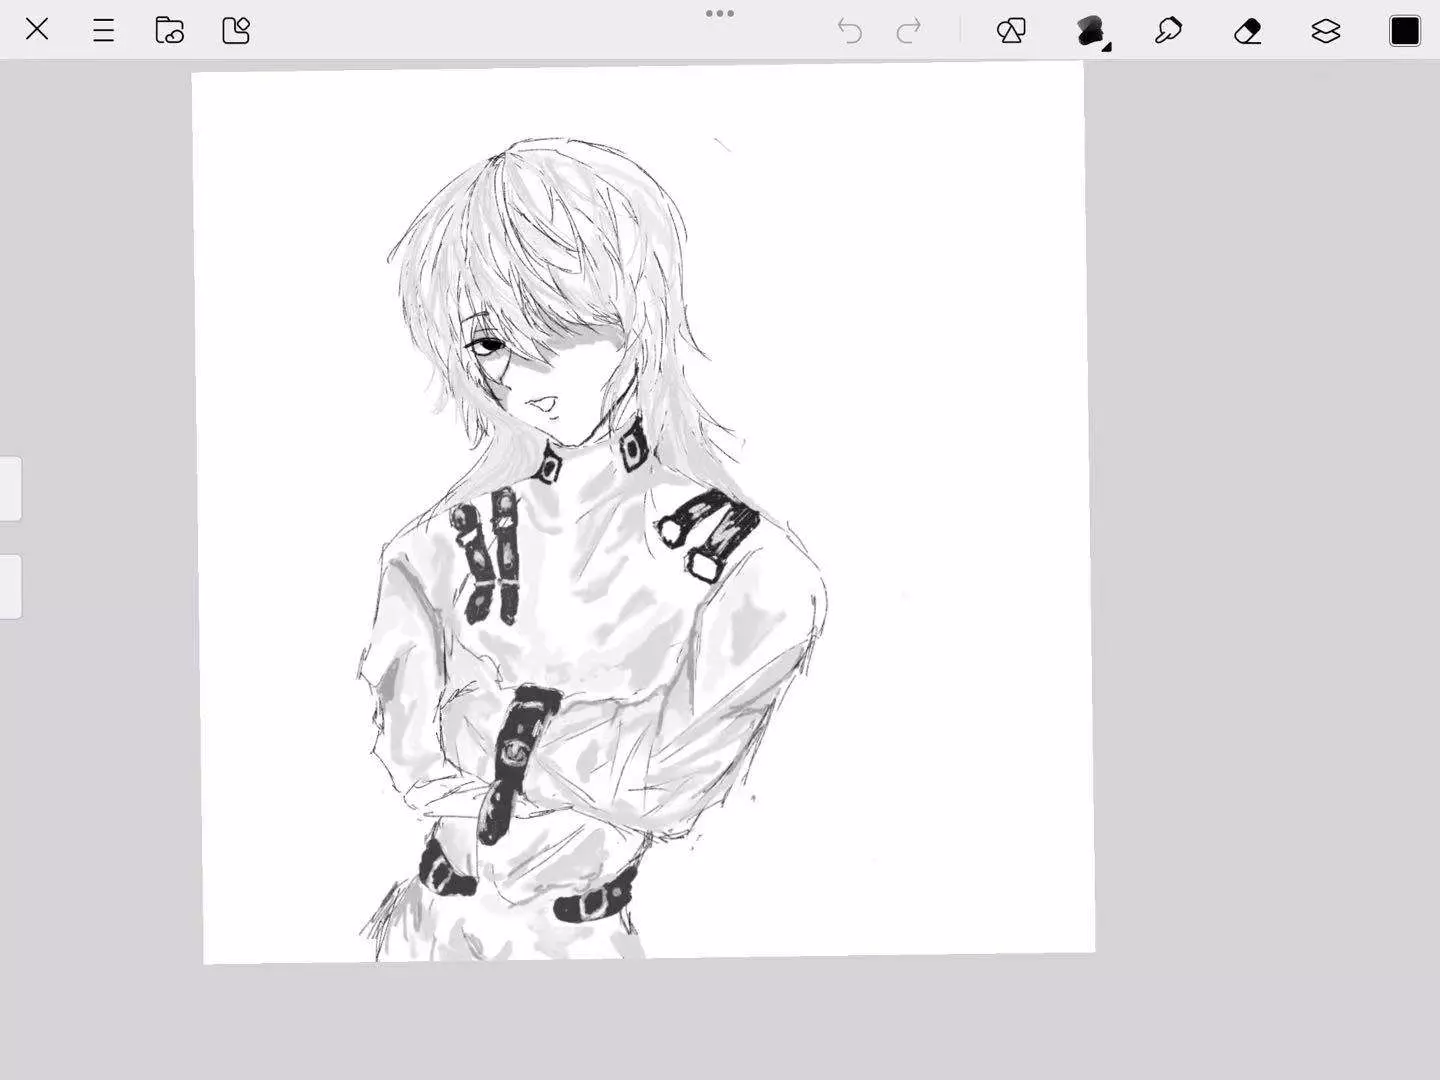Open the black color swatch

pyautogui.click(x=1404, y=31)
